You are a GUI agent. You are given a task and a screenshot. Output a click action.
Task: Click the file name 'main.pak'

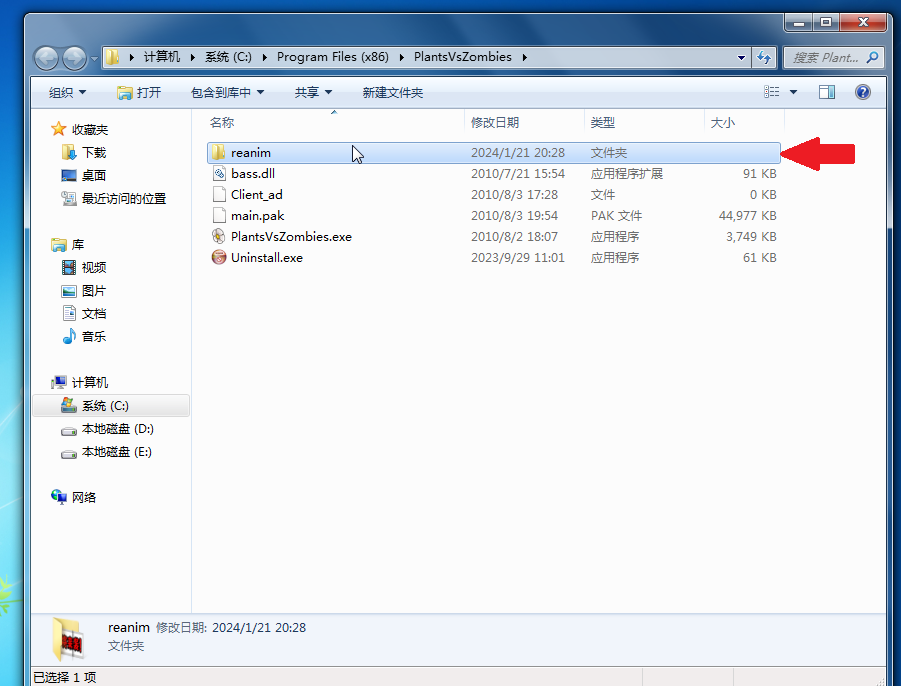tap(257, 216)
